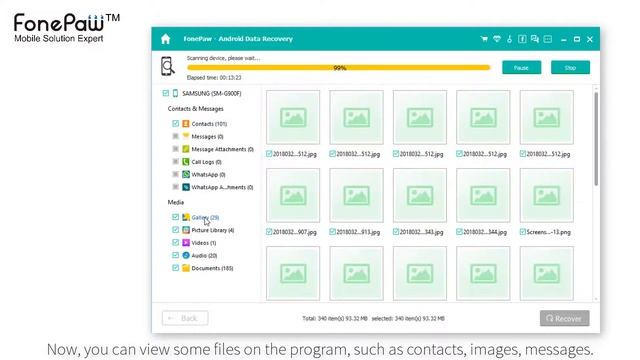Click the FonePaw Android Data Recovery title
This screenshot has width=640, height=360.
point(238,39)
